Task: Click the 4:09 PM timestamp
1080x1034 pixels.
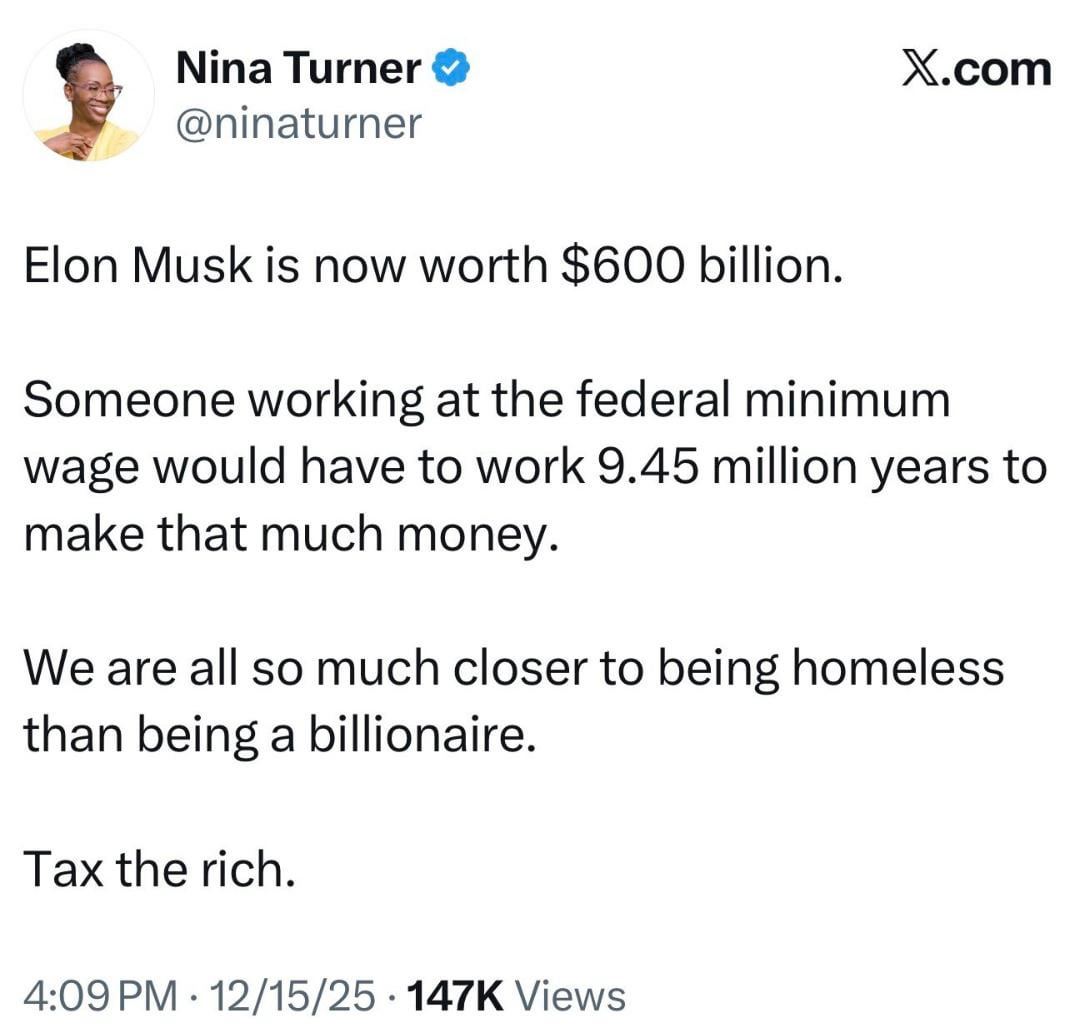Action: [96, 997]
